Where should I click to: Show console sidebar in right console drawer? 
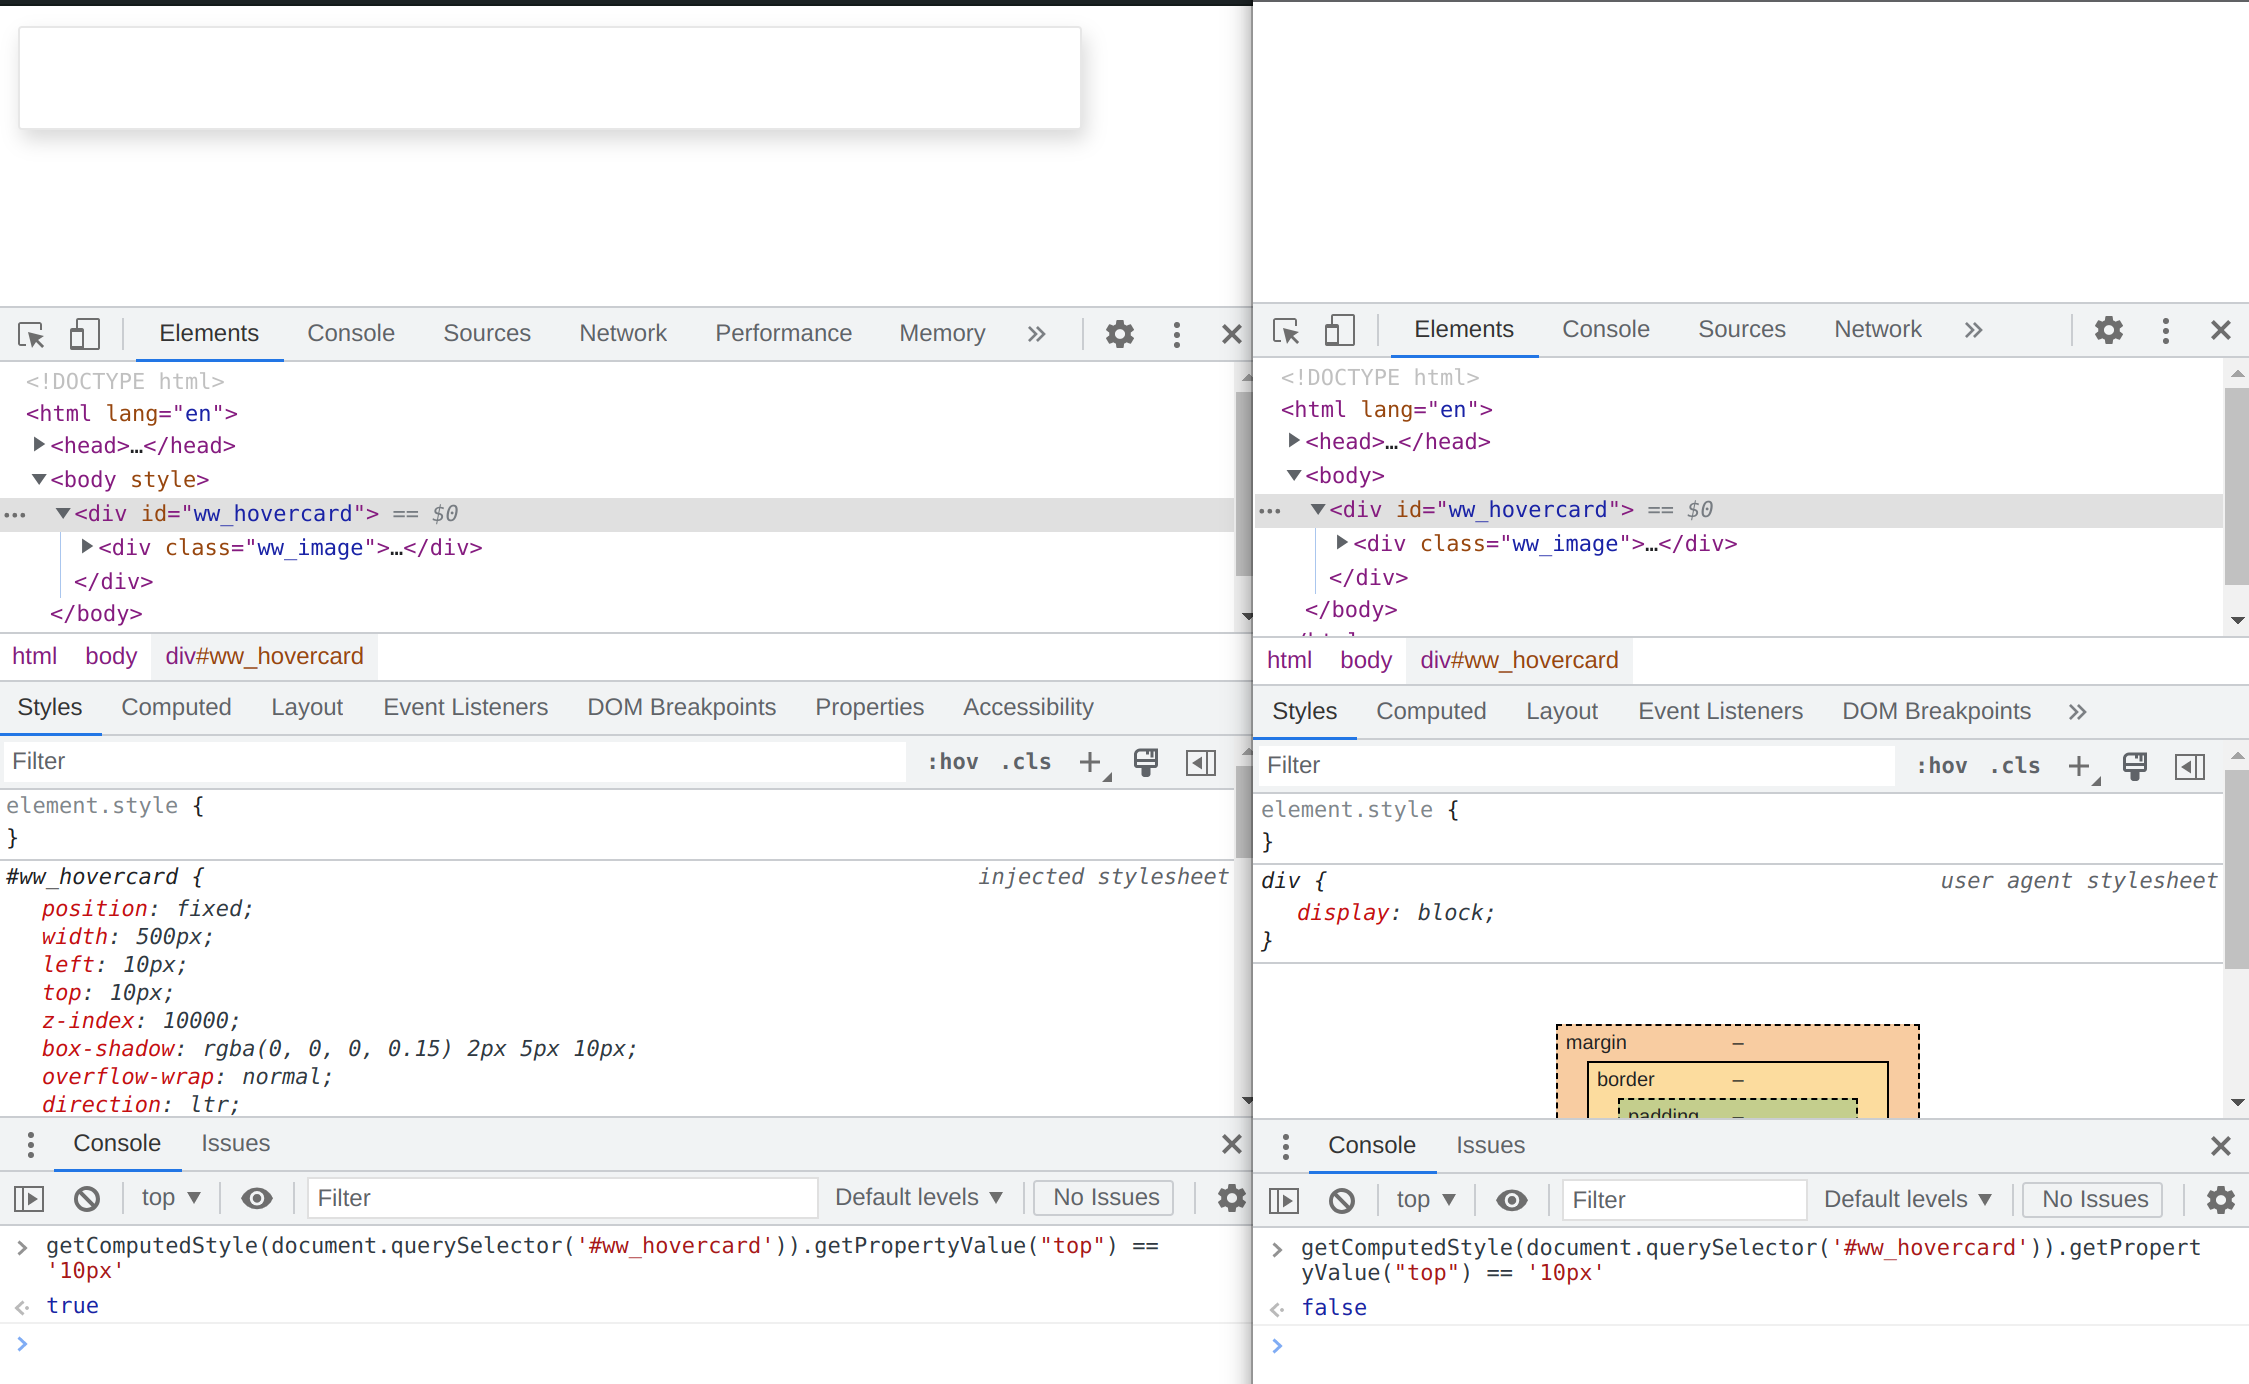(1284, 1200)
